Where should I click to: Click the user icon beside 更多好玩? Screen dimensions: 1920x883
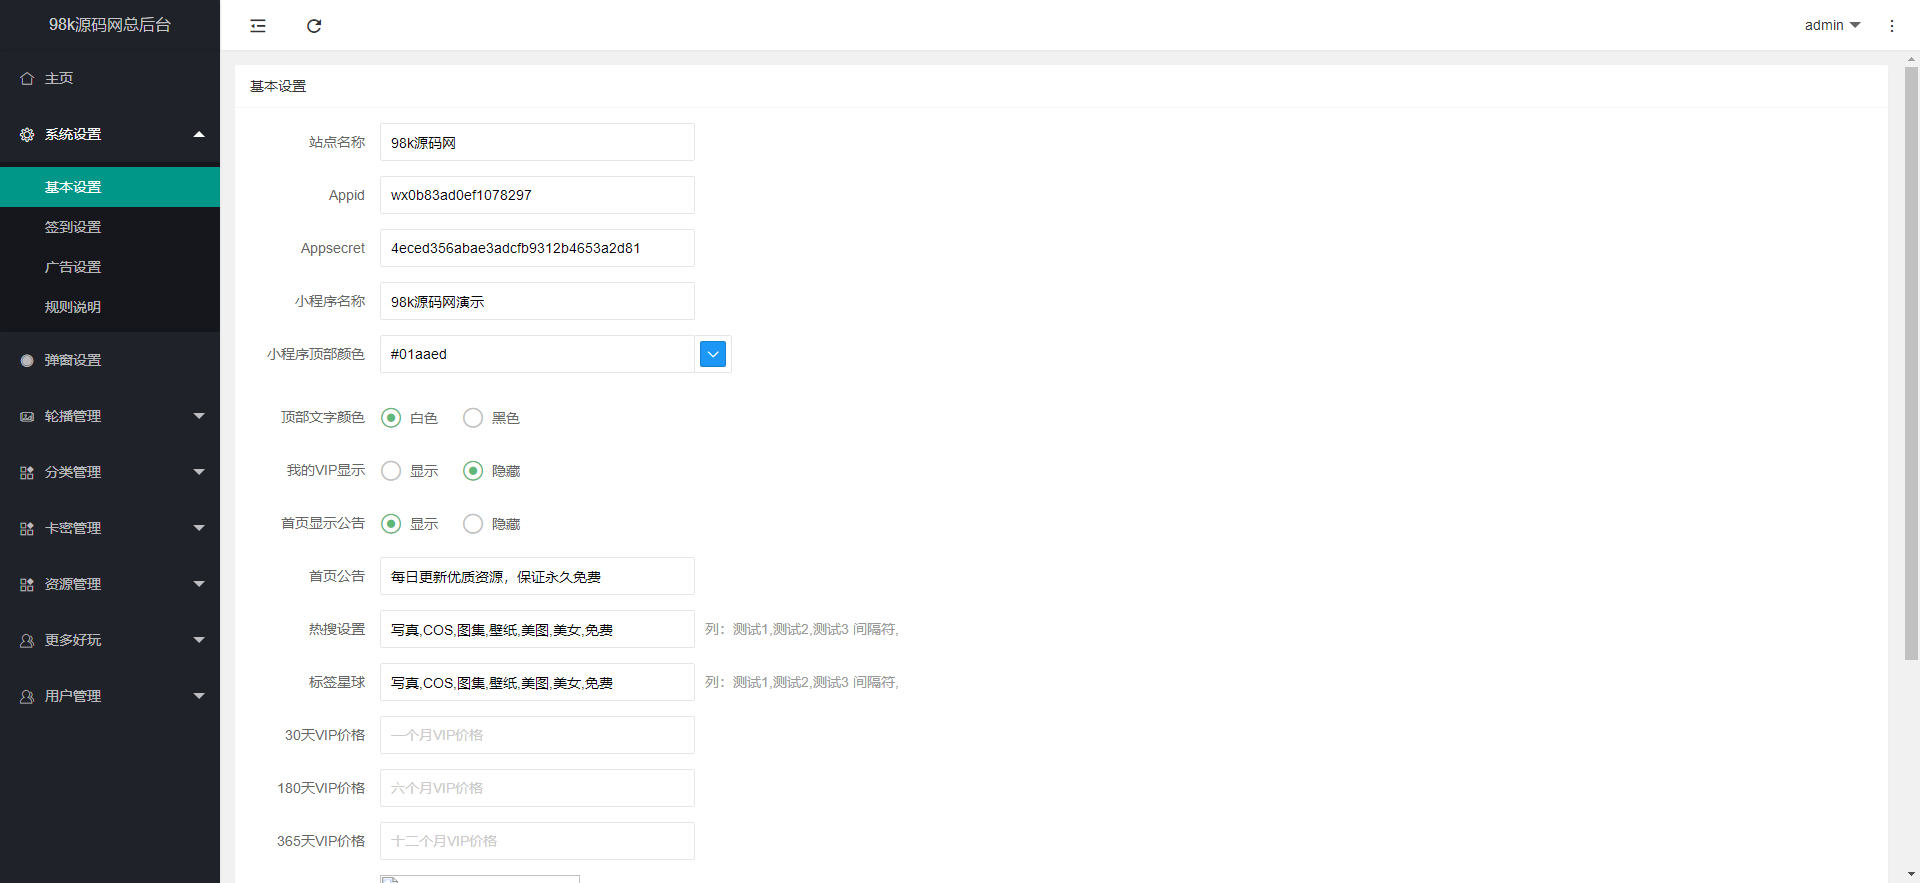coord(27,640)
